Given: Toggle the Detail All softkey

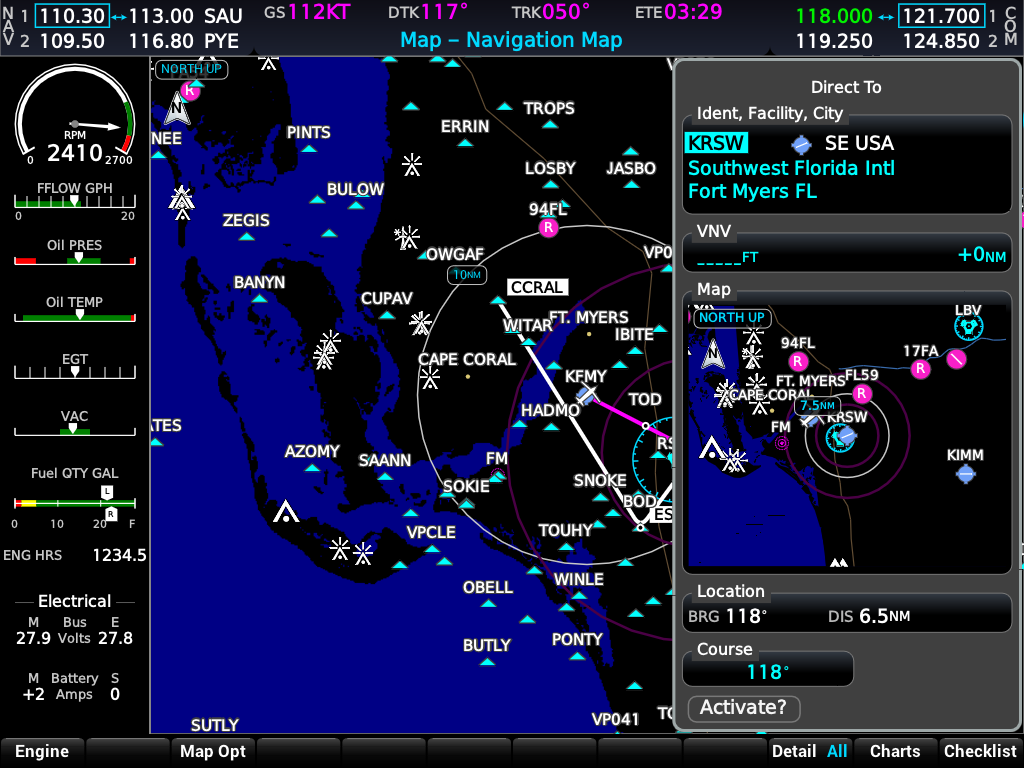Looking at the screenshot, I should point(810,752).
